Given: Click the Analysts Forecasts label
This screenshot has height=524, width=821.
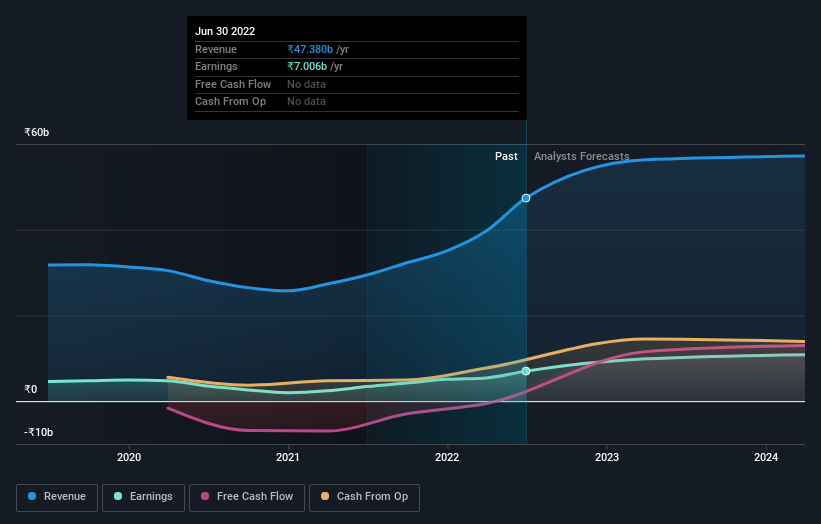Looking at the screenshot, I should point(581,157).
